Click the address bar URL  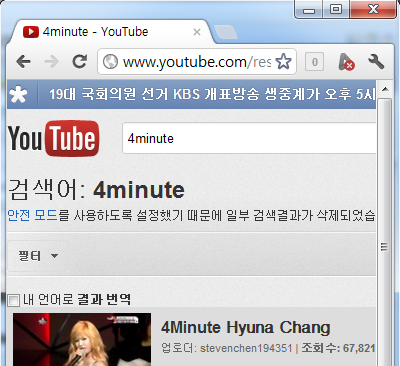pos(197,62)
